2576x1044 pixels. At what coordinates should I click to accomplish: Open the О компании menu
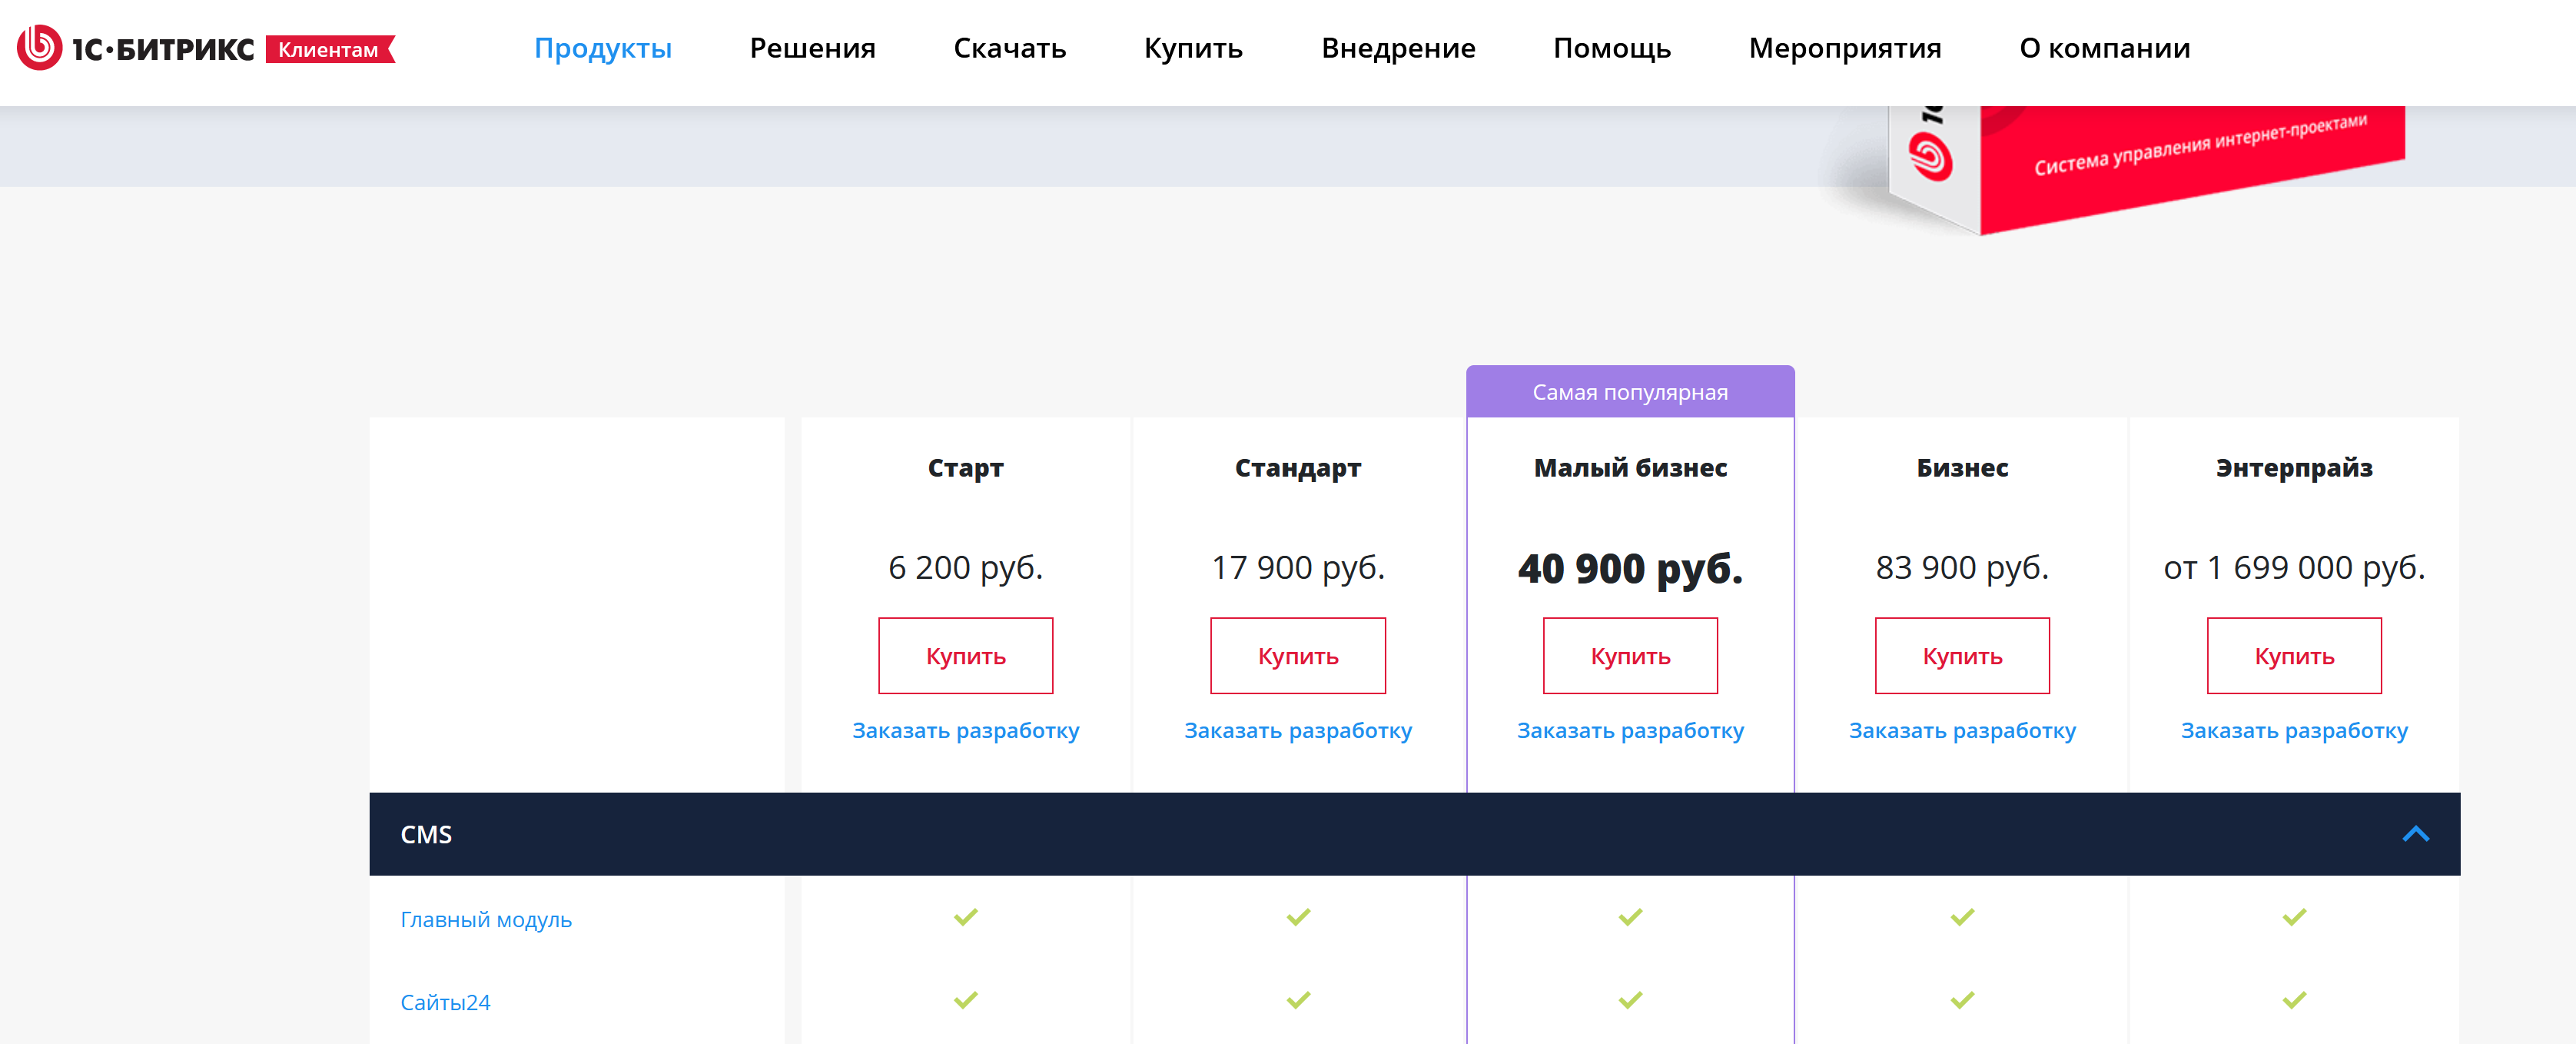2105,48
